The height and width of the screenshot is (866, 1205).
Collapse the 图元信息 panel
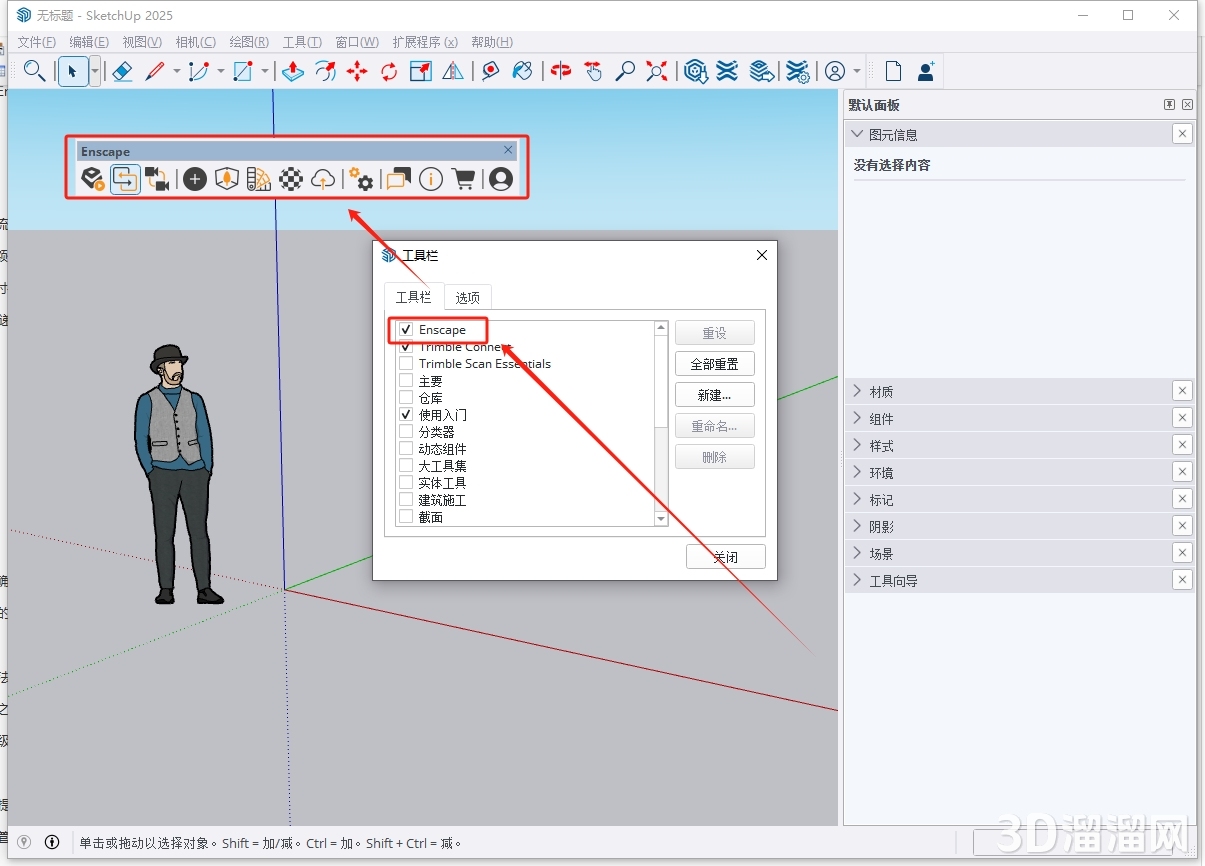[x=857, y=134]
